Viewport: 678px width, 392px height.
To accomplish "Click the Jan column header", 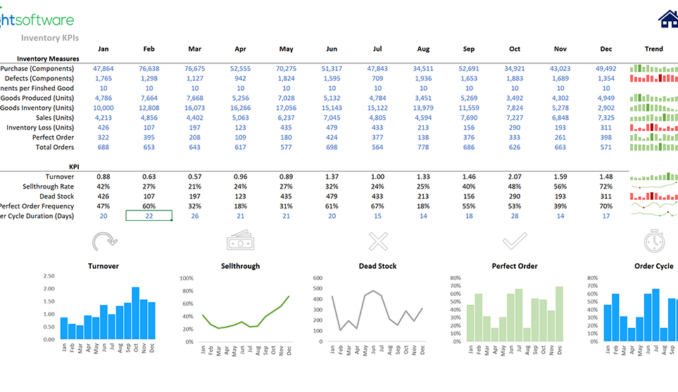I will 103,49.
